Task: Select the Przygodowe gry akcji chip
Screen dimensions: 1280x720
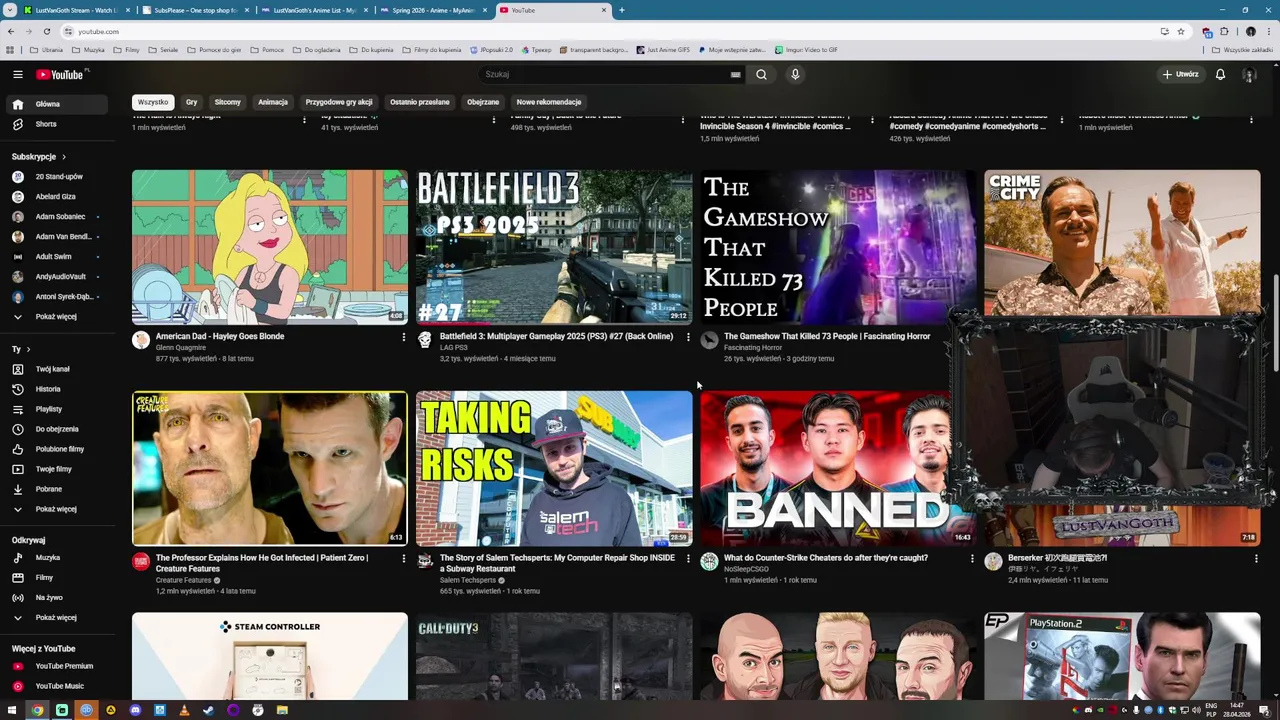Action: point(339,102)
